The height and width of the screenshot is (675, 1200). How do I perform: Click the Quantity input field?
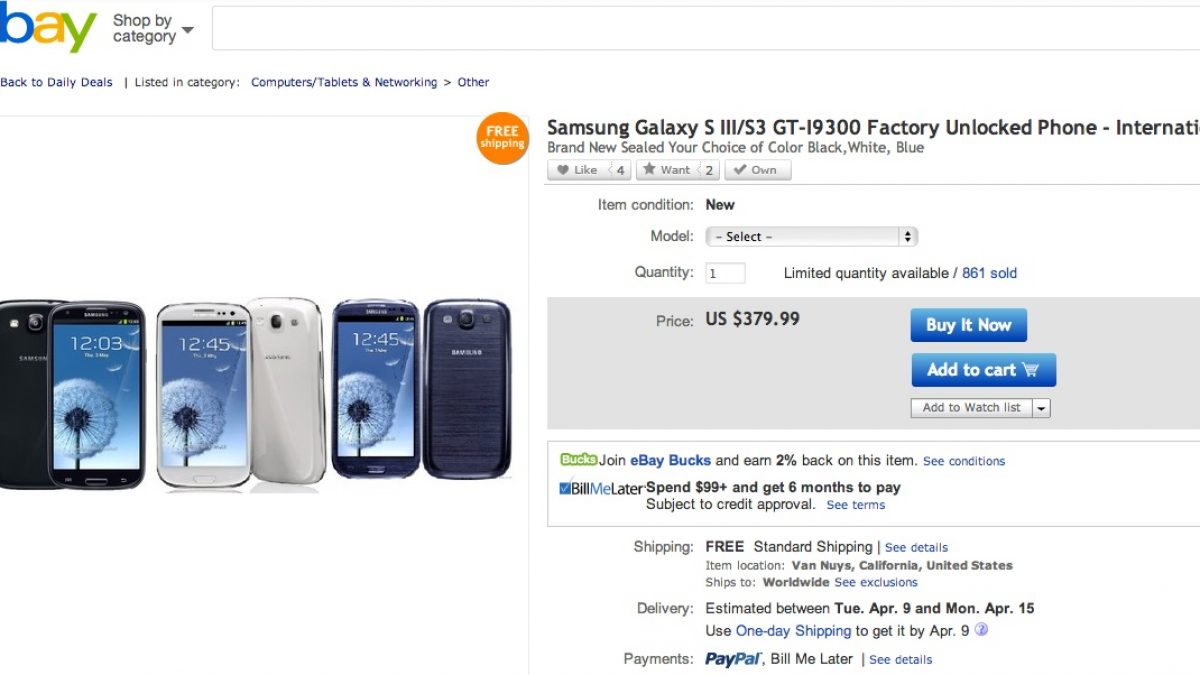click(726, 273)
